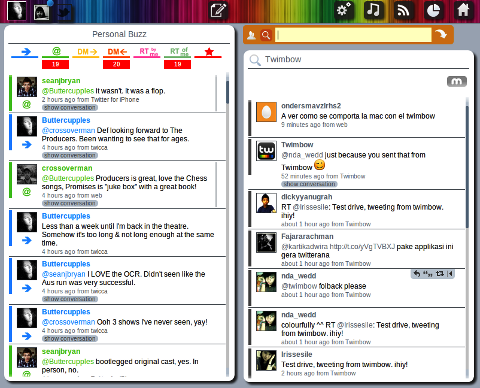The image size is (480, 388).
Task: Click the red 18 counter under RT of me
Action: (x=177, y=64)
